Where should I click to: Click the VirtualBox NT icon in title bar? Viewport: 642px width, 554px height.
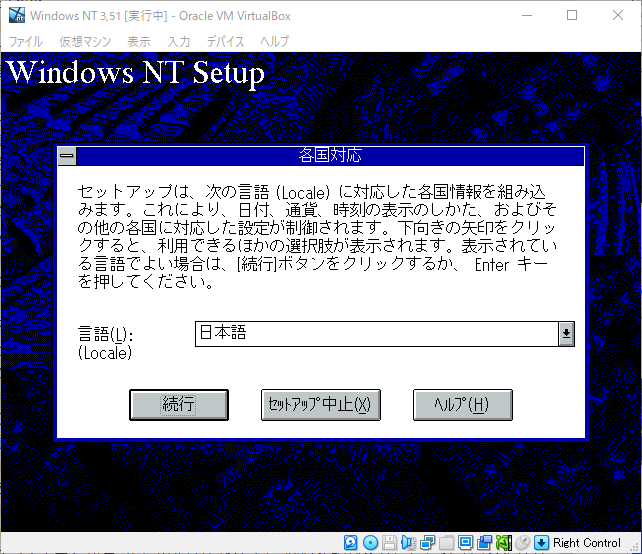pos(17,15)
